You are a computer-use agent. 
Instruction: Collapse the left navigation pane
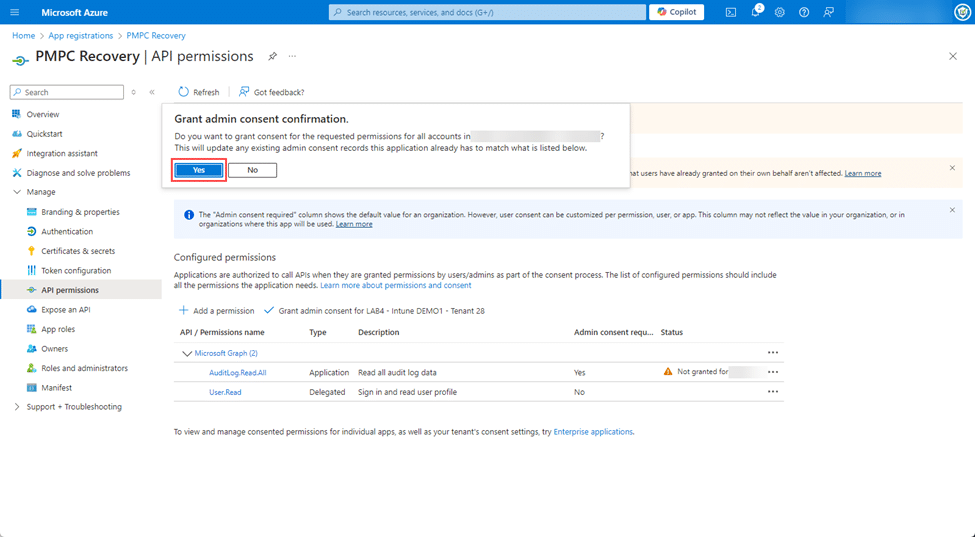coord(152,92)
